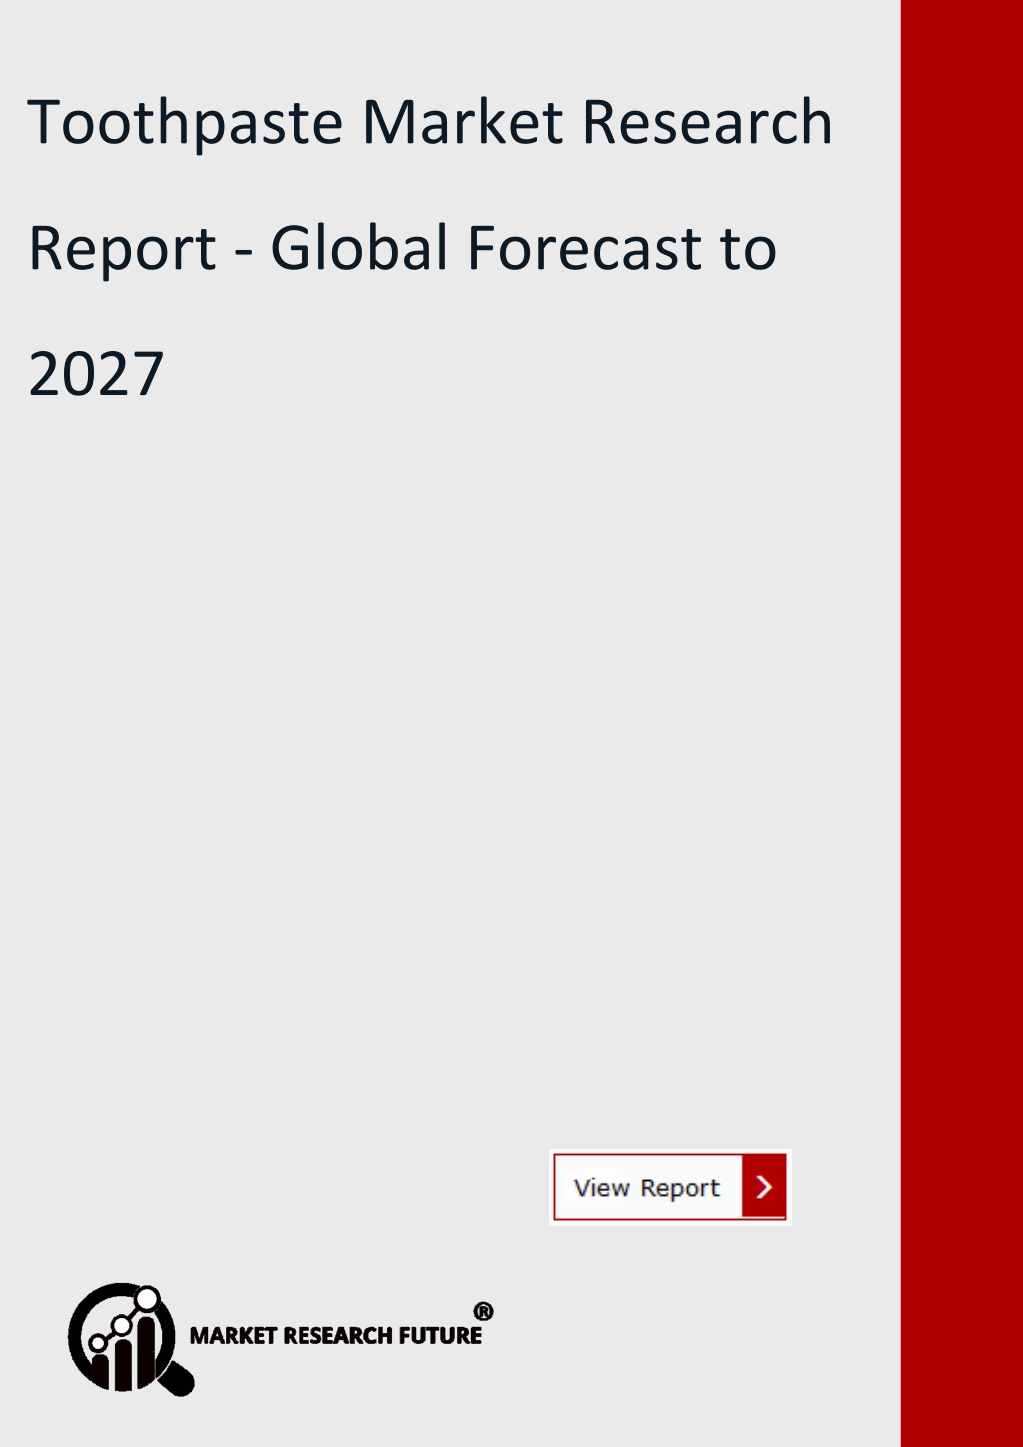
Task: Click the MARKET RESEARCH FUTURE text
Action: 336,1335
